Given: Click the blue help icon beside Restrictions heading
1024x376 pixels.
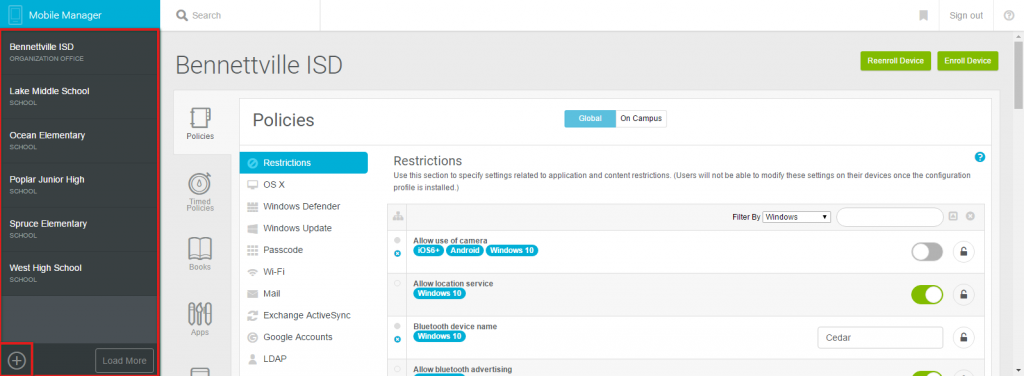Looking at the screenshot, I should tap(980, 157).
